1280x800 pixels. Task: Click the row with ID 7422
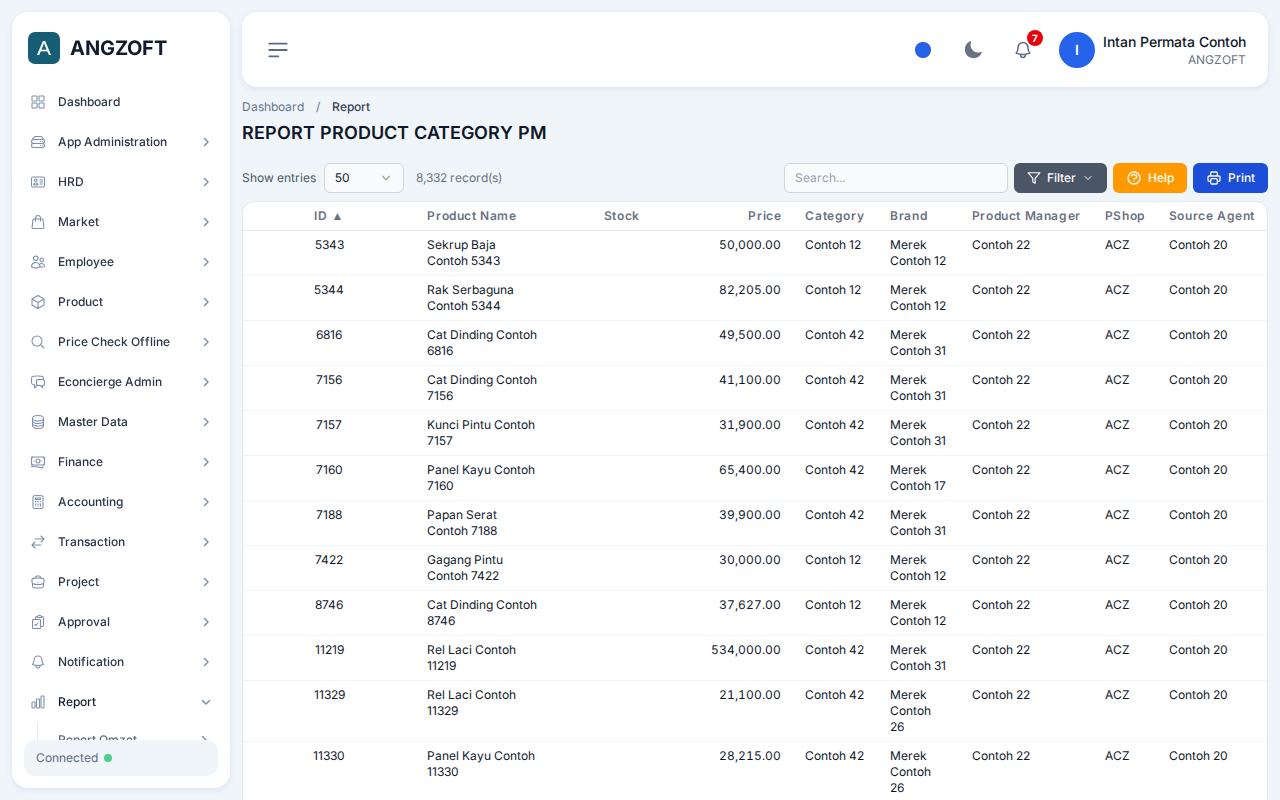point(754,568)
